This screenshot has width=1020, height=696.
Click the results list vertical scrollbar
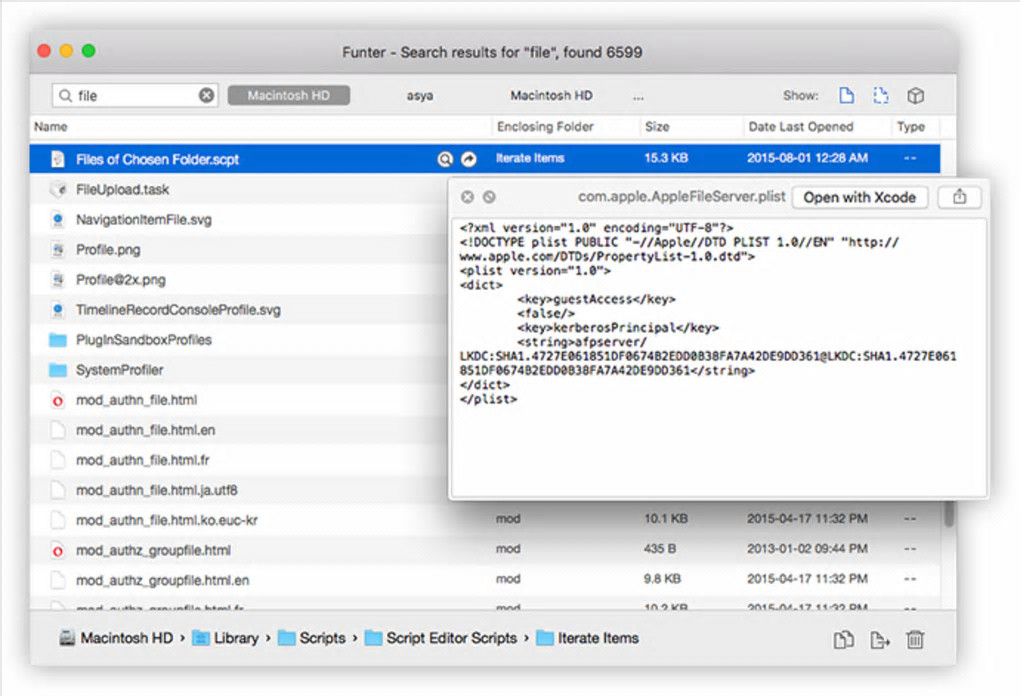click(x=949, y=514)
